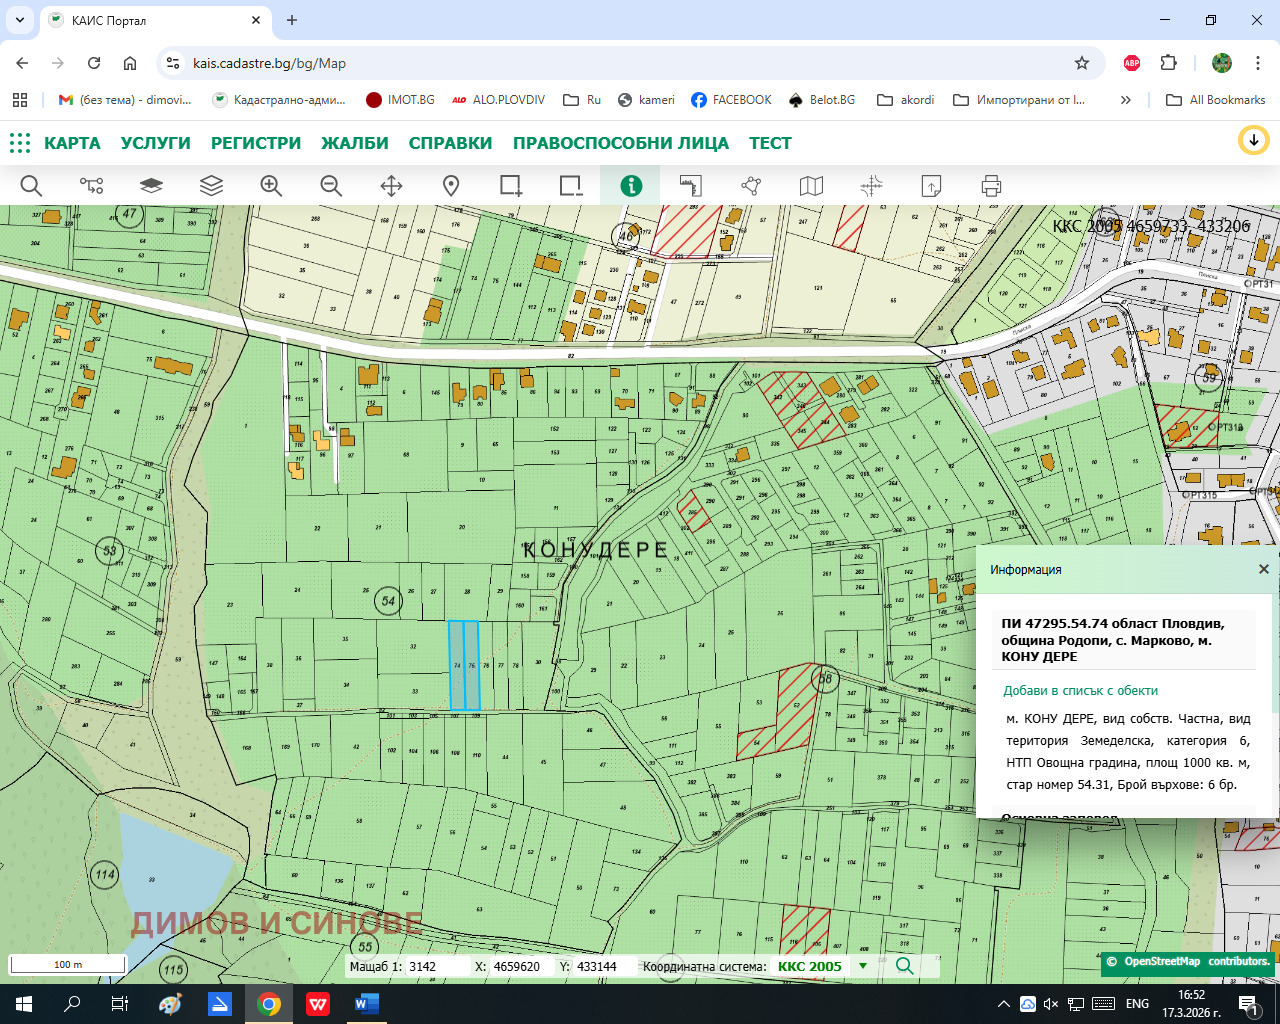1280x1024 pixels.
Task: Open the print tool
Action: 990,185
